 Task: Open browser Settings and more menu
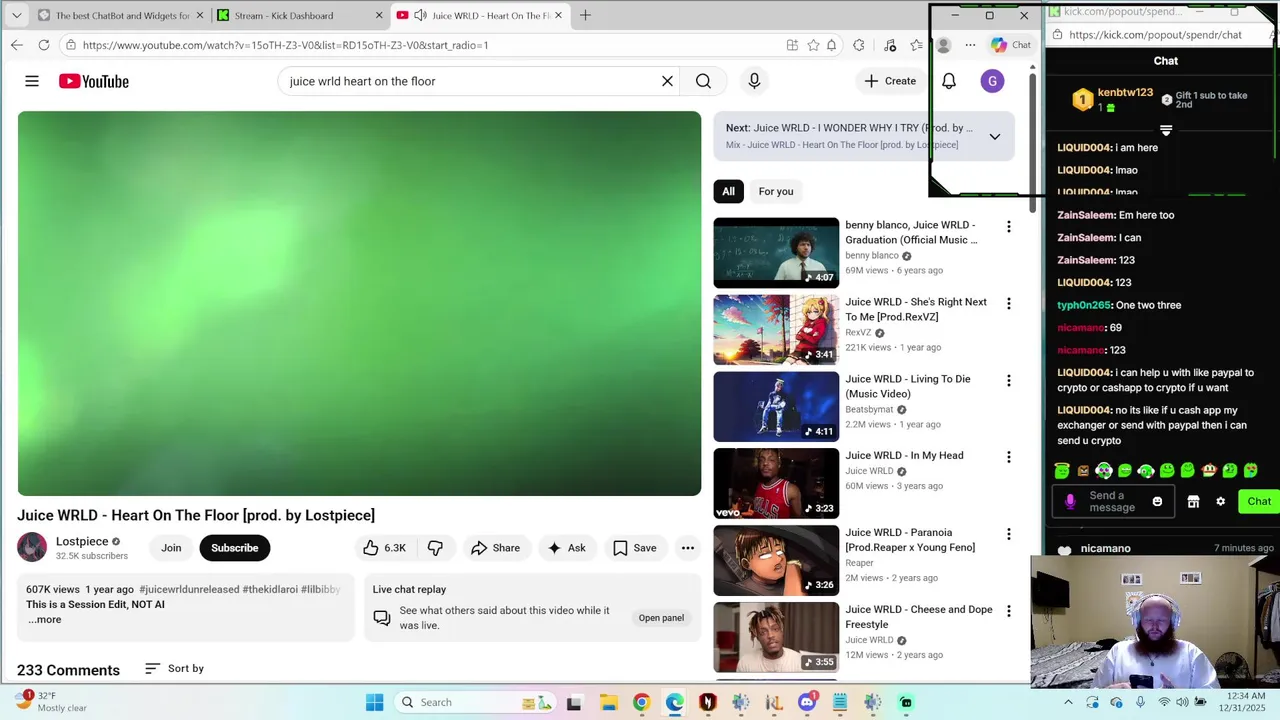pos(970,45)
